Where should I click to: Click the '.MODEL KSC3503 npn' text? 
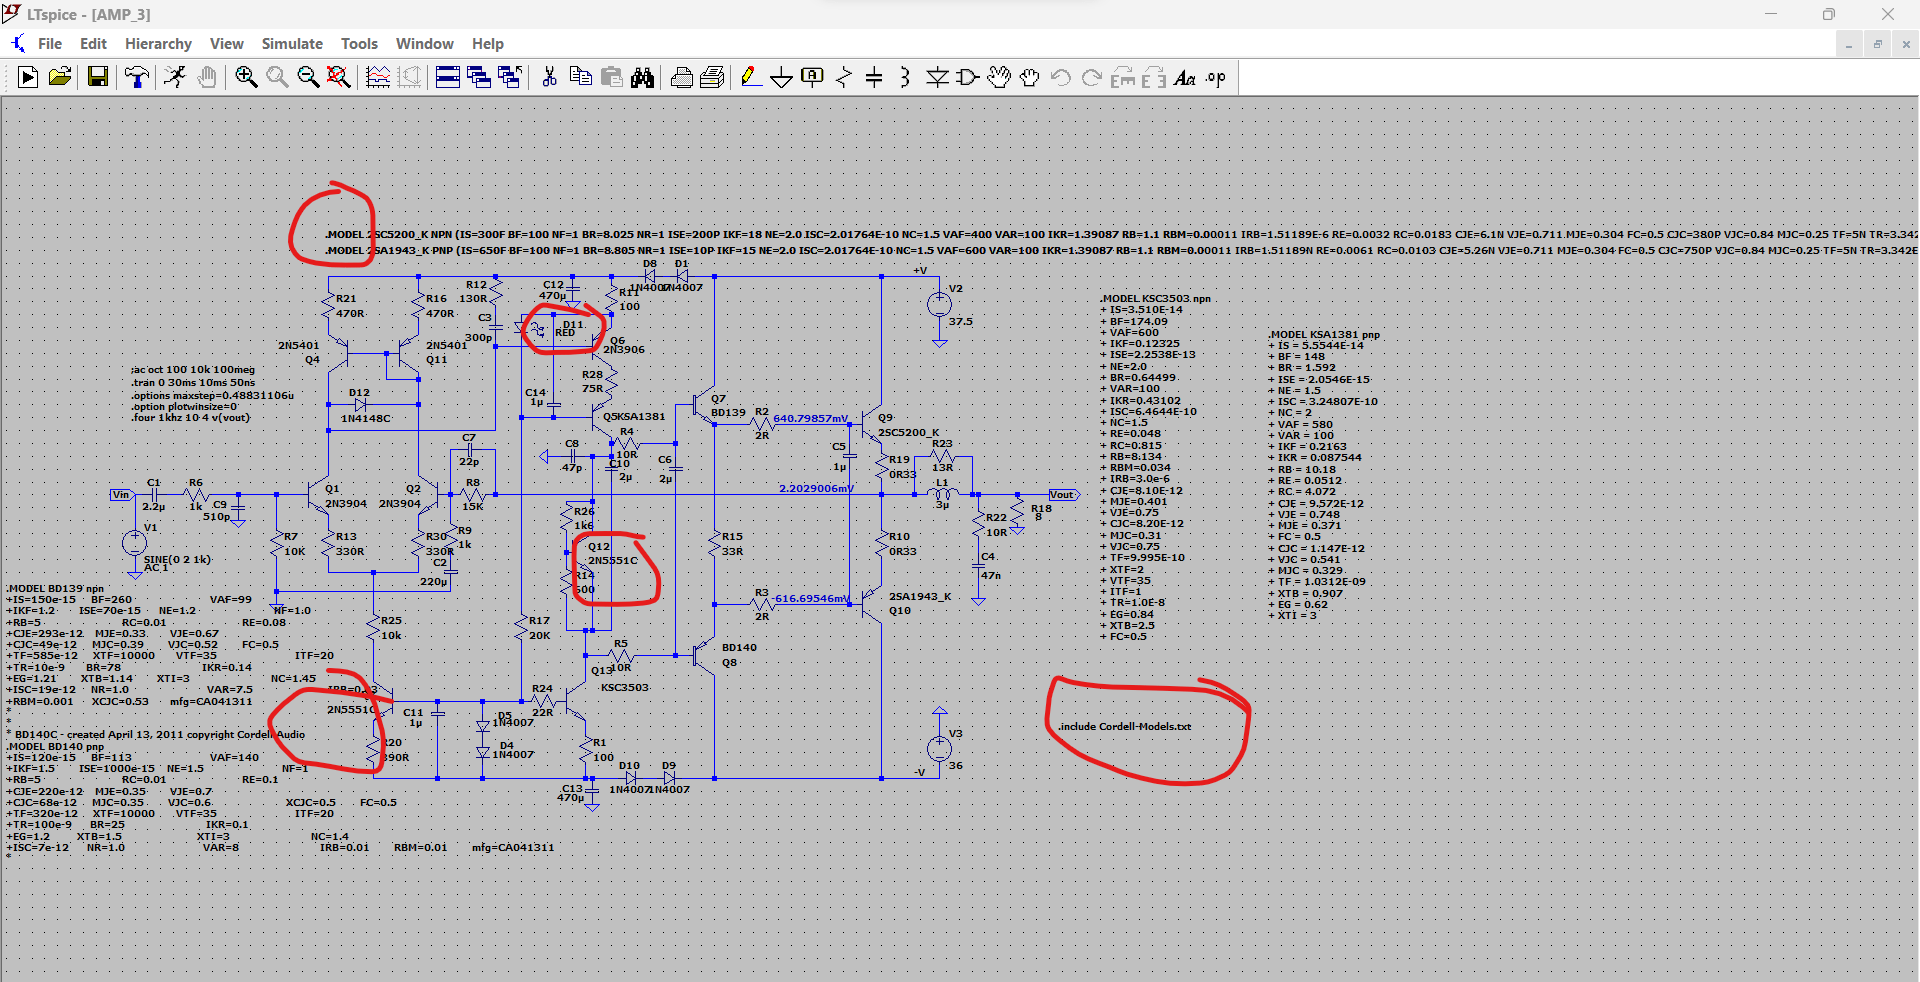tap(1155, 298)
